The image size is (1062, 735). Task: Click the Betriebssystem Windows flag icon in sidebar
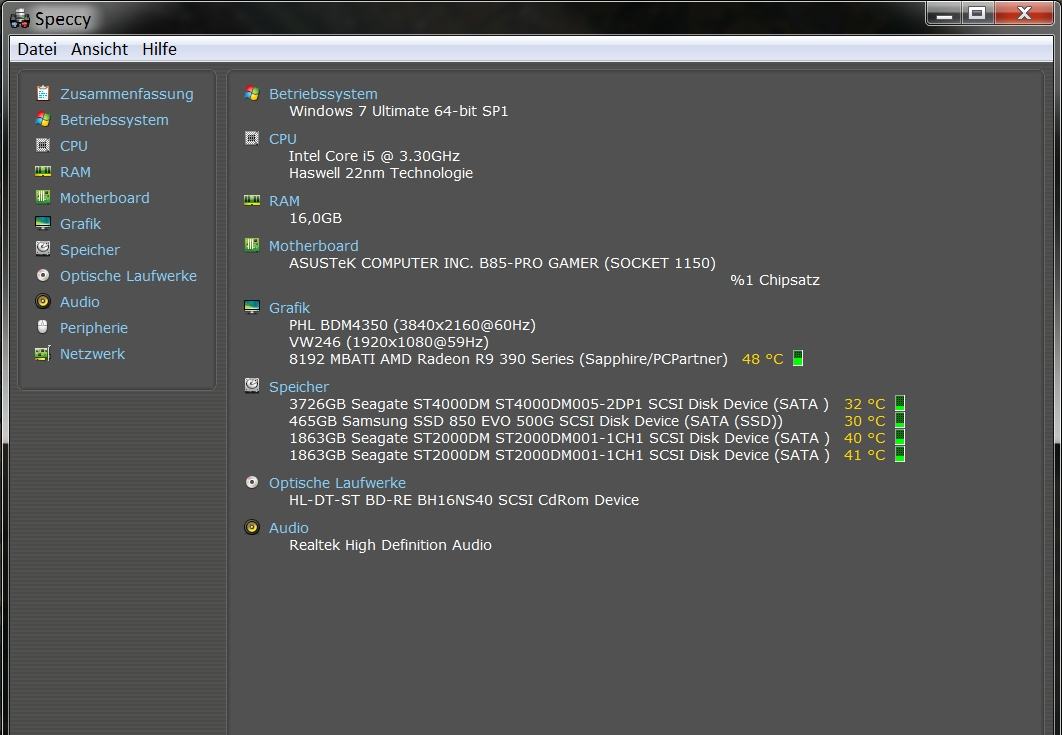(43, 119)
